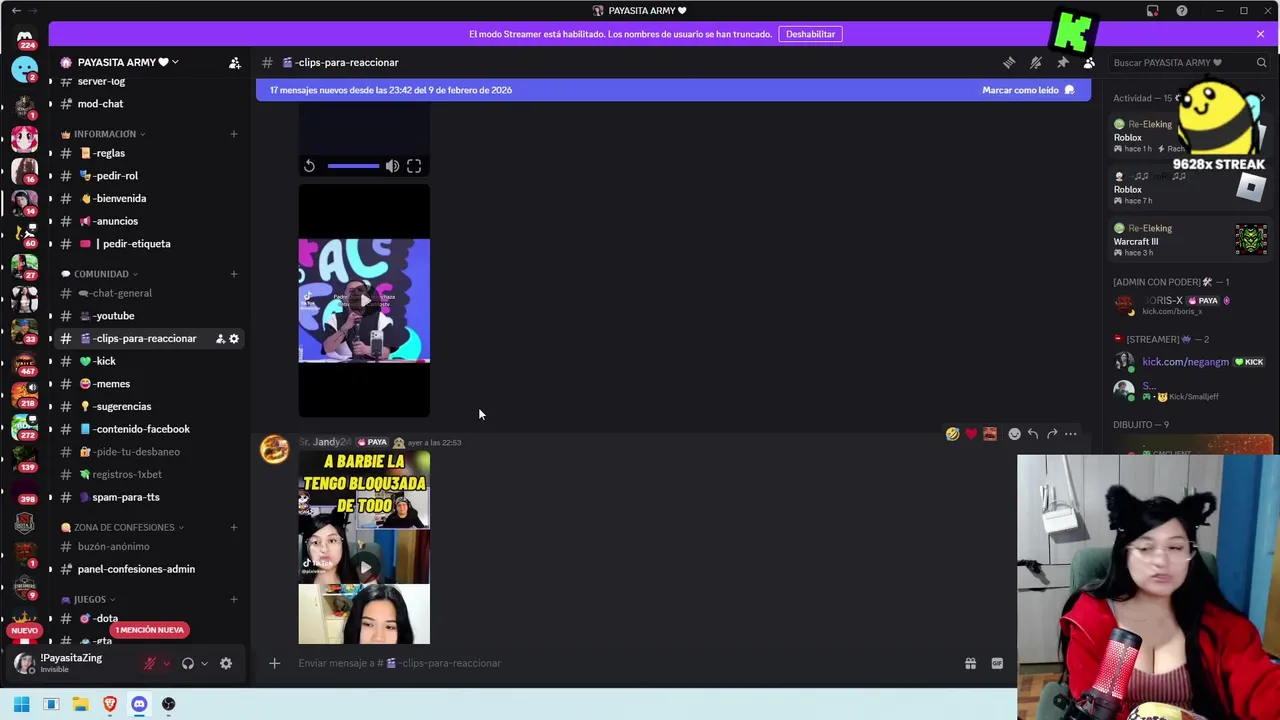Toggle deafen headphones icon
Image resolution: width=1280 pixels, height=720 pixels.
click(x=187, y=663)
